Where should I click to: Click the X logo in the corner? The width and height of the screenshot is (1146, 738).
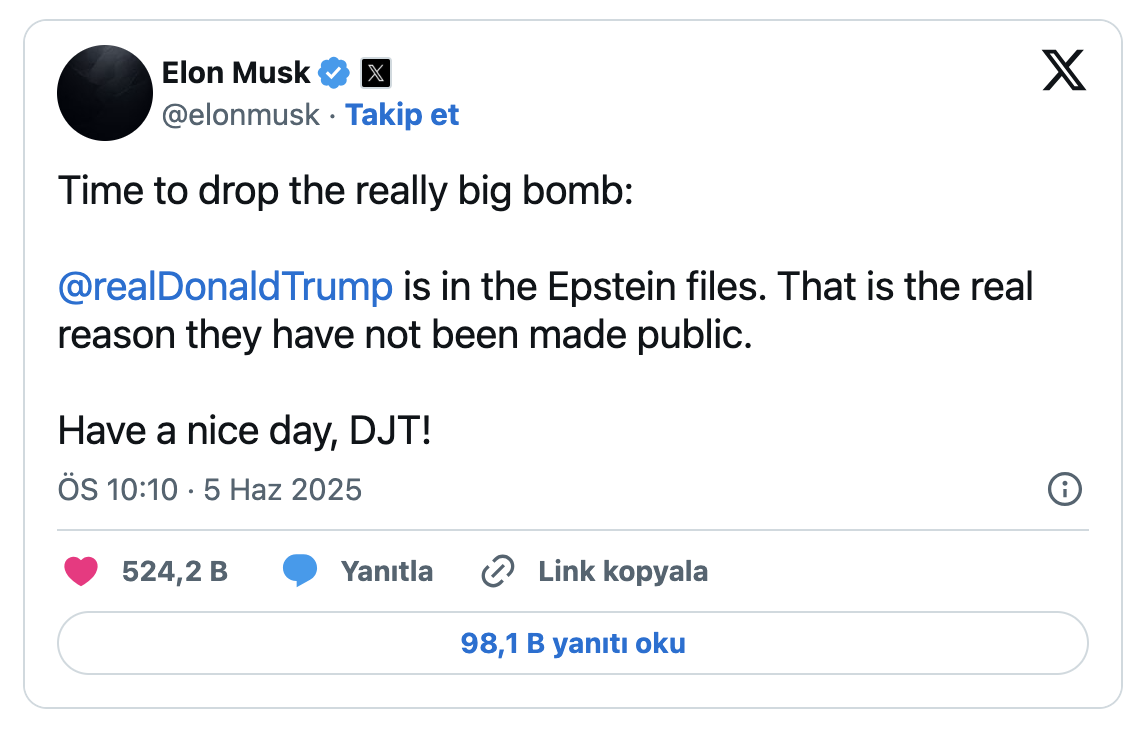(x=1064, y=71)
